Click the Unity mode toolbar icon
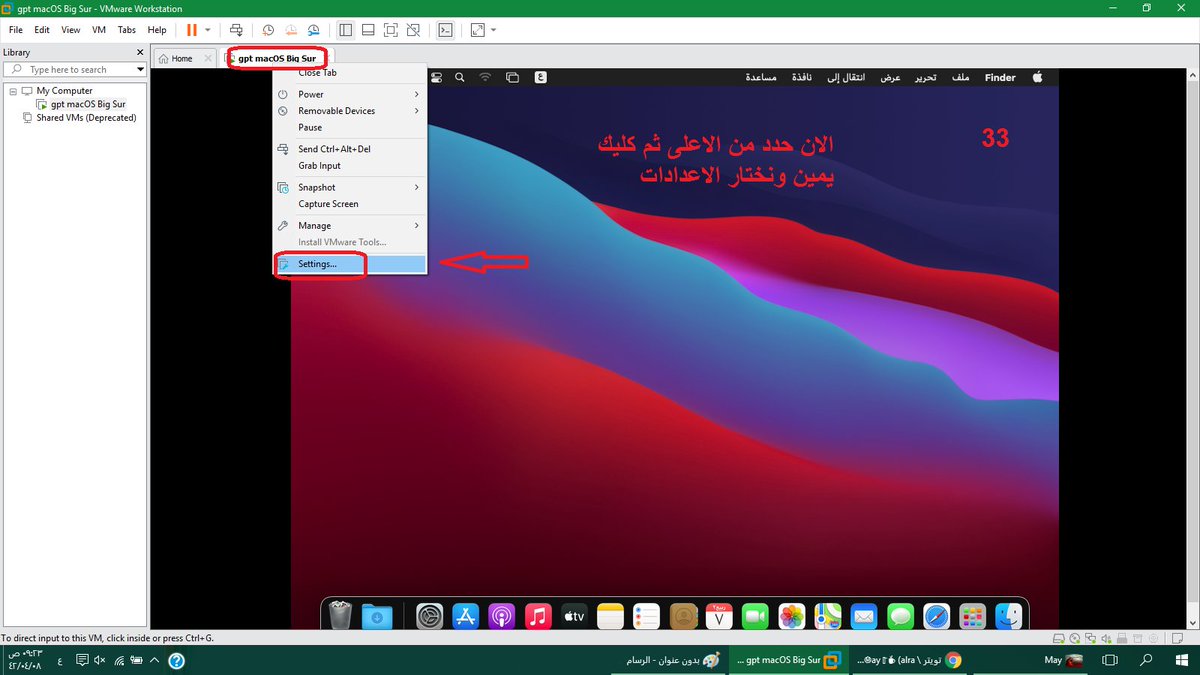1200x675 pixels. pos(414,30)
